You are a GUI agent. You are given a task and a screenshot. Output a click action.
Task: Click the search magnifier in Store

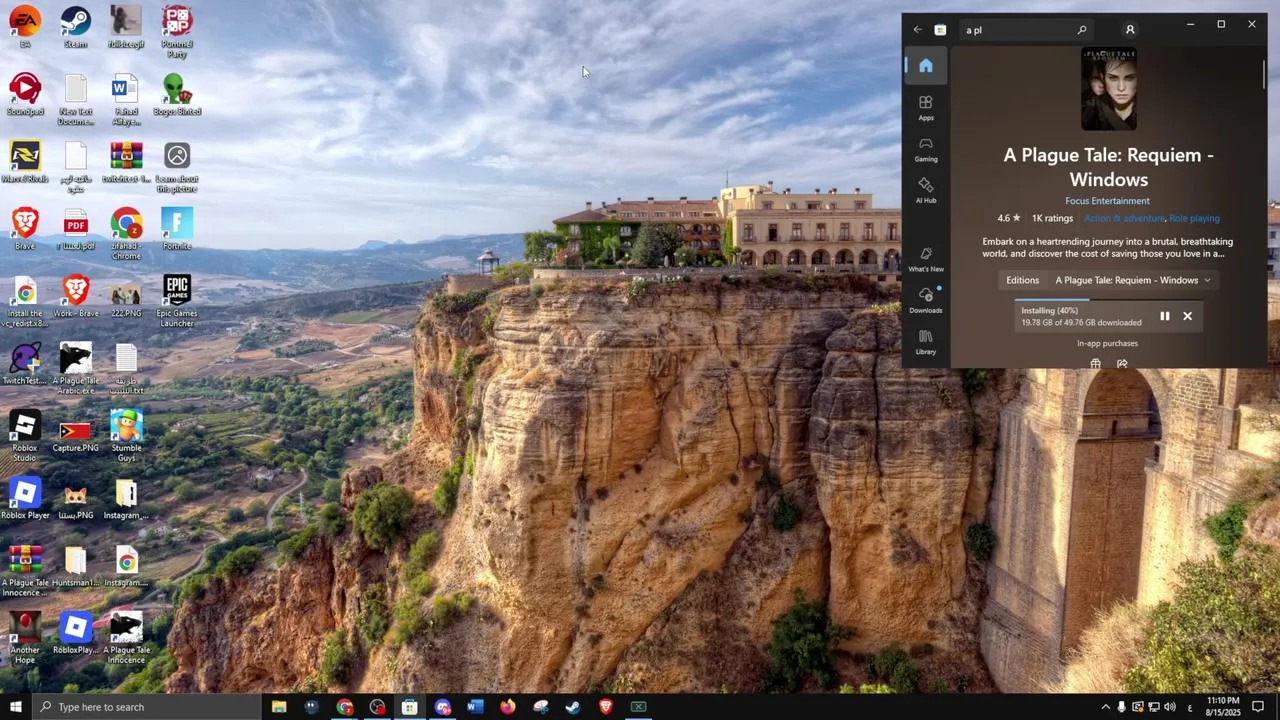pos(1082,30)
